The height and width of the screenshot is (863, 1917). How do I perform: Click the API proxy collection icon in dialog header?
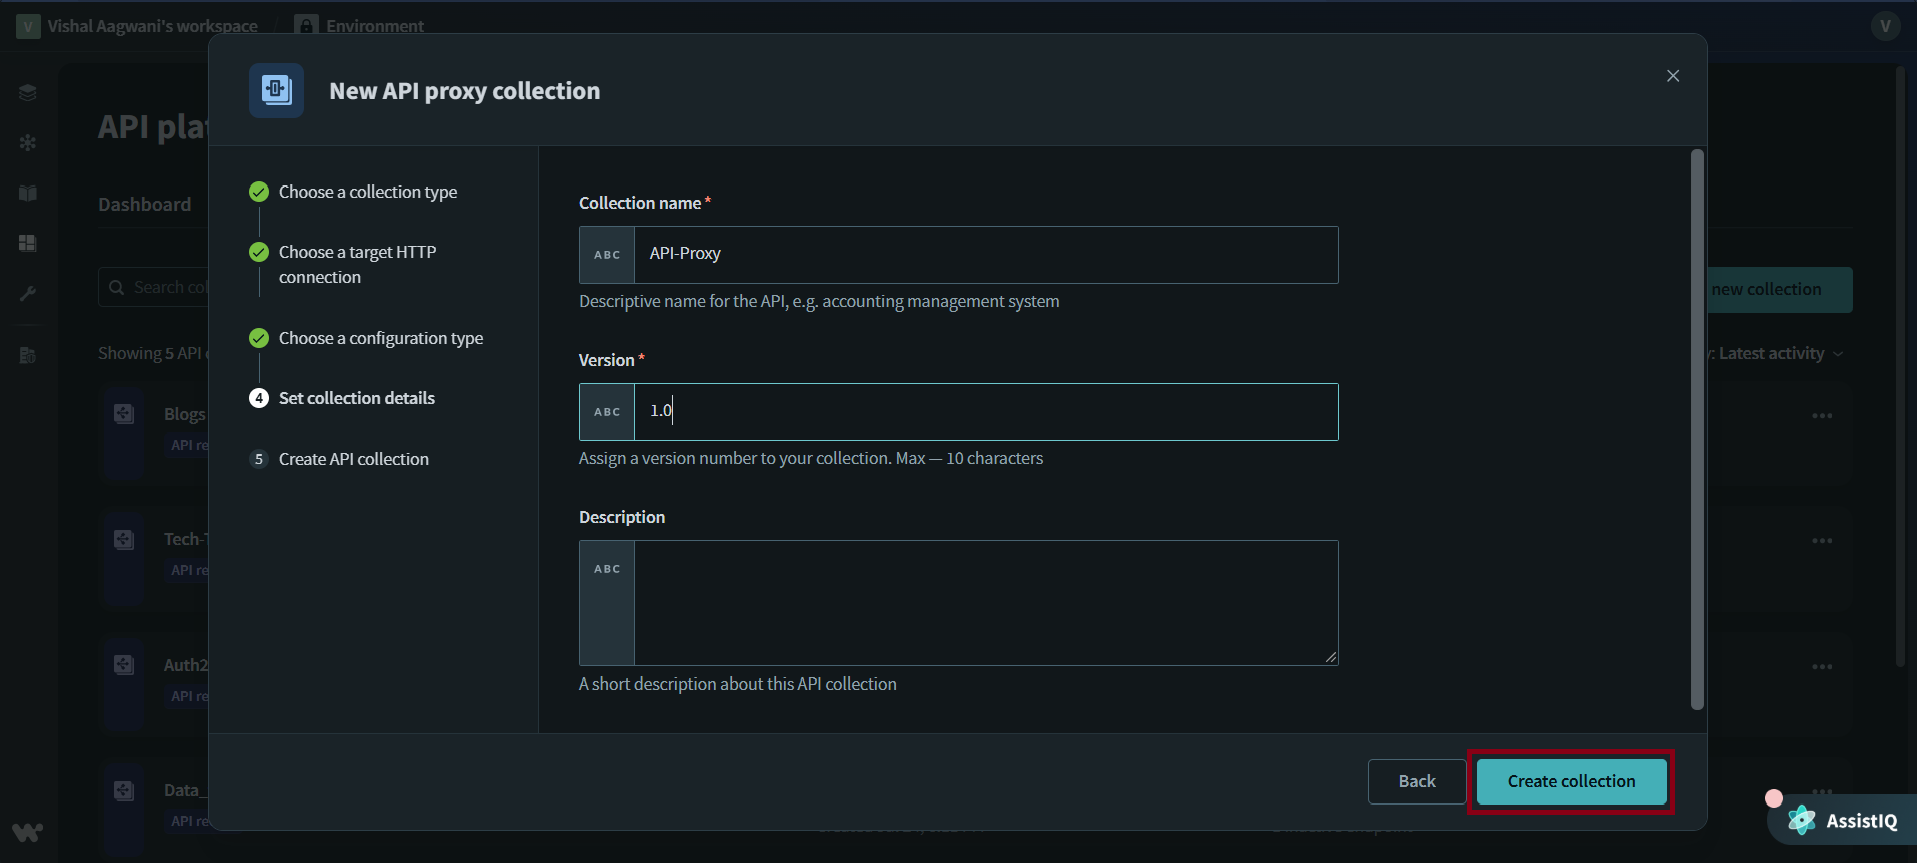[x=276, y=91]
